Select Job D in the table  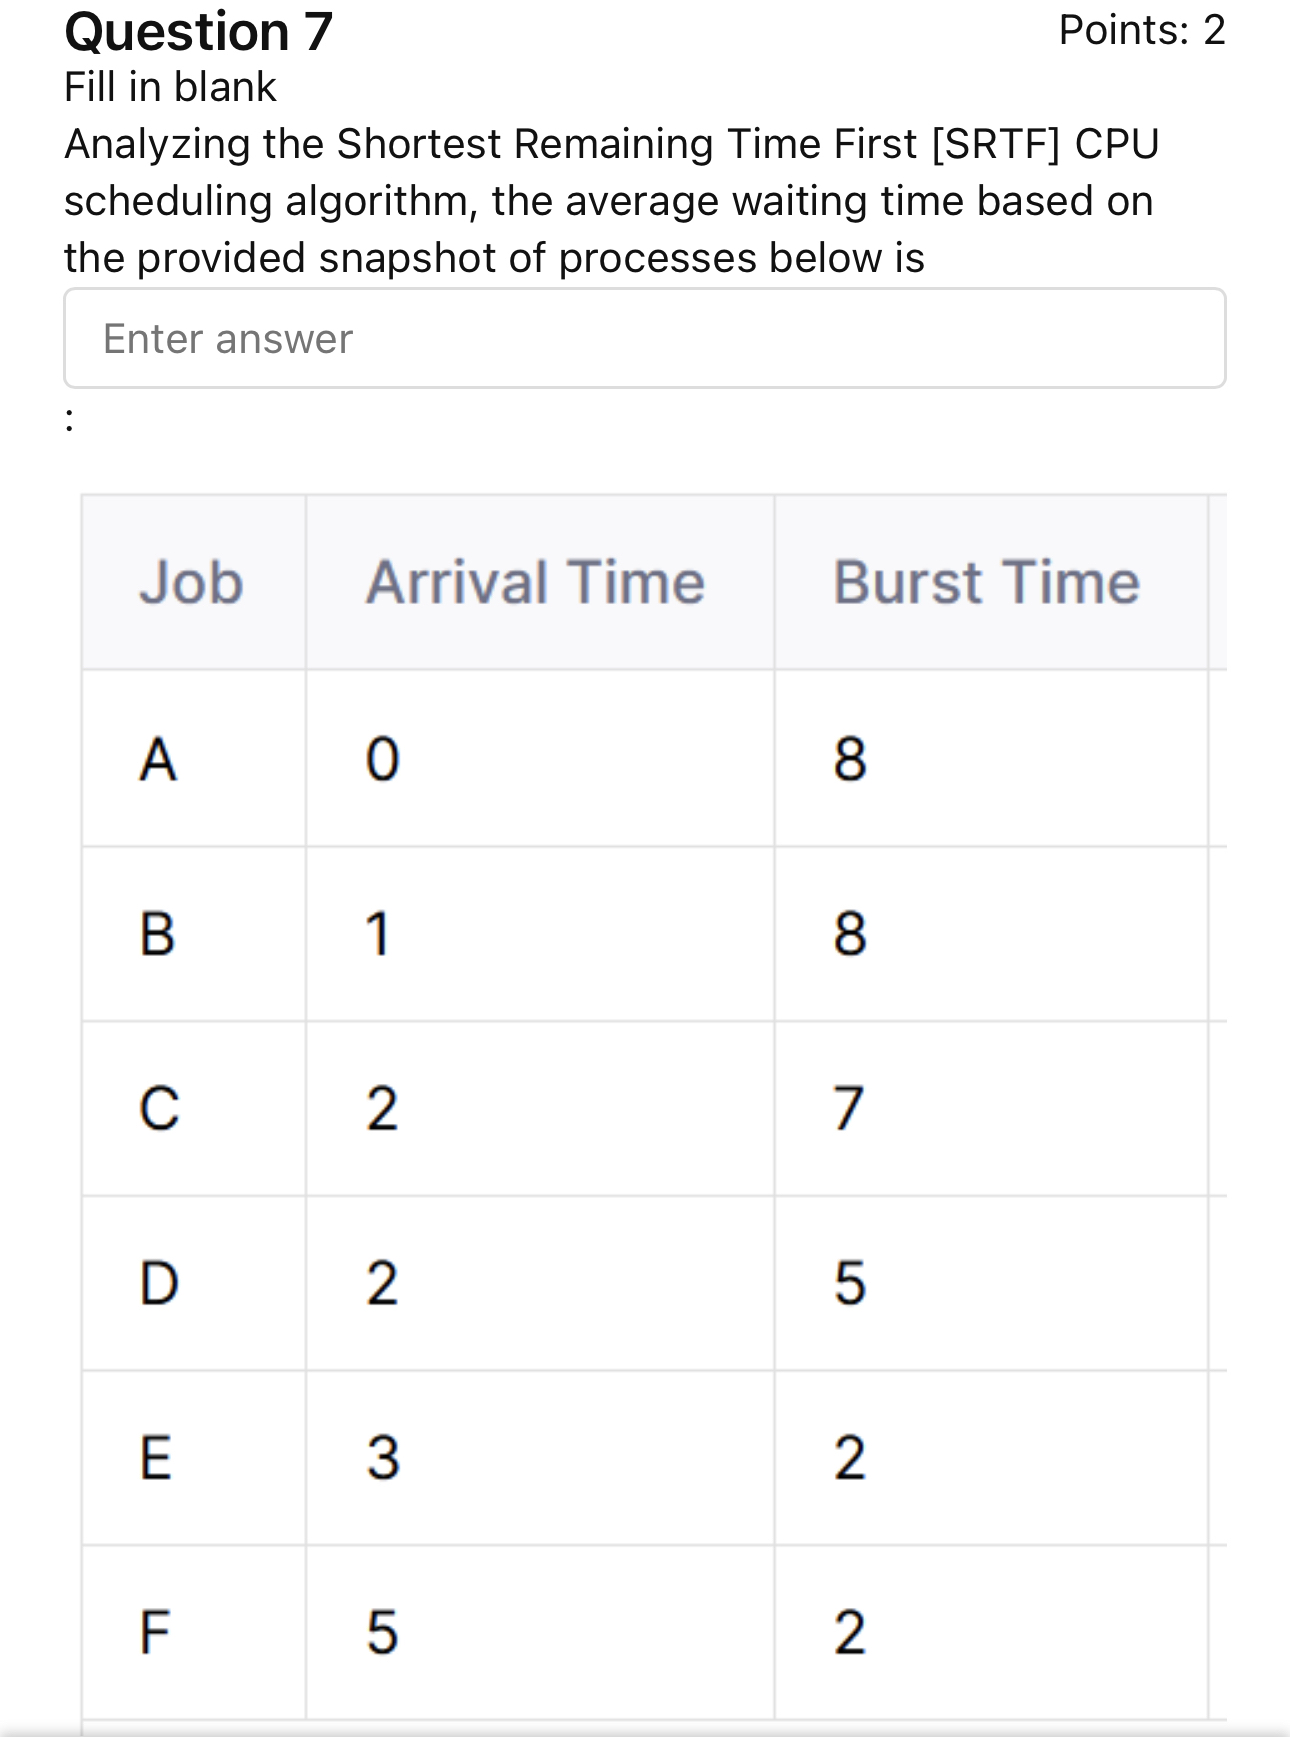pos(161,1286)
